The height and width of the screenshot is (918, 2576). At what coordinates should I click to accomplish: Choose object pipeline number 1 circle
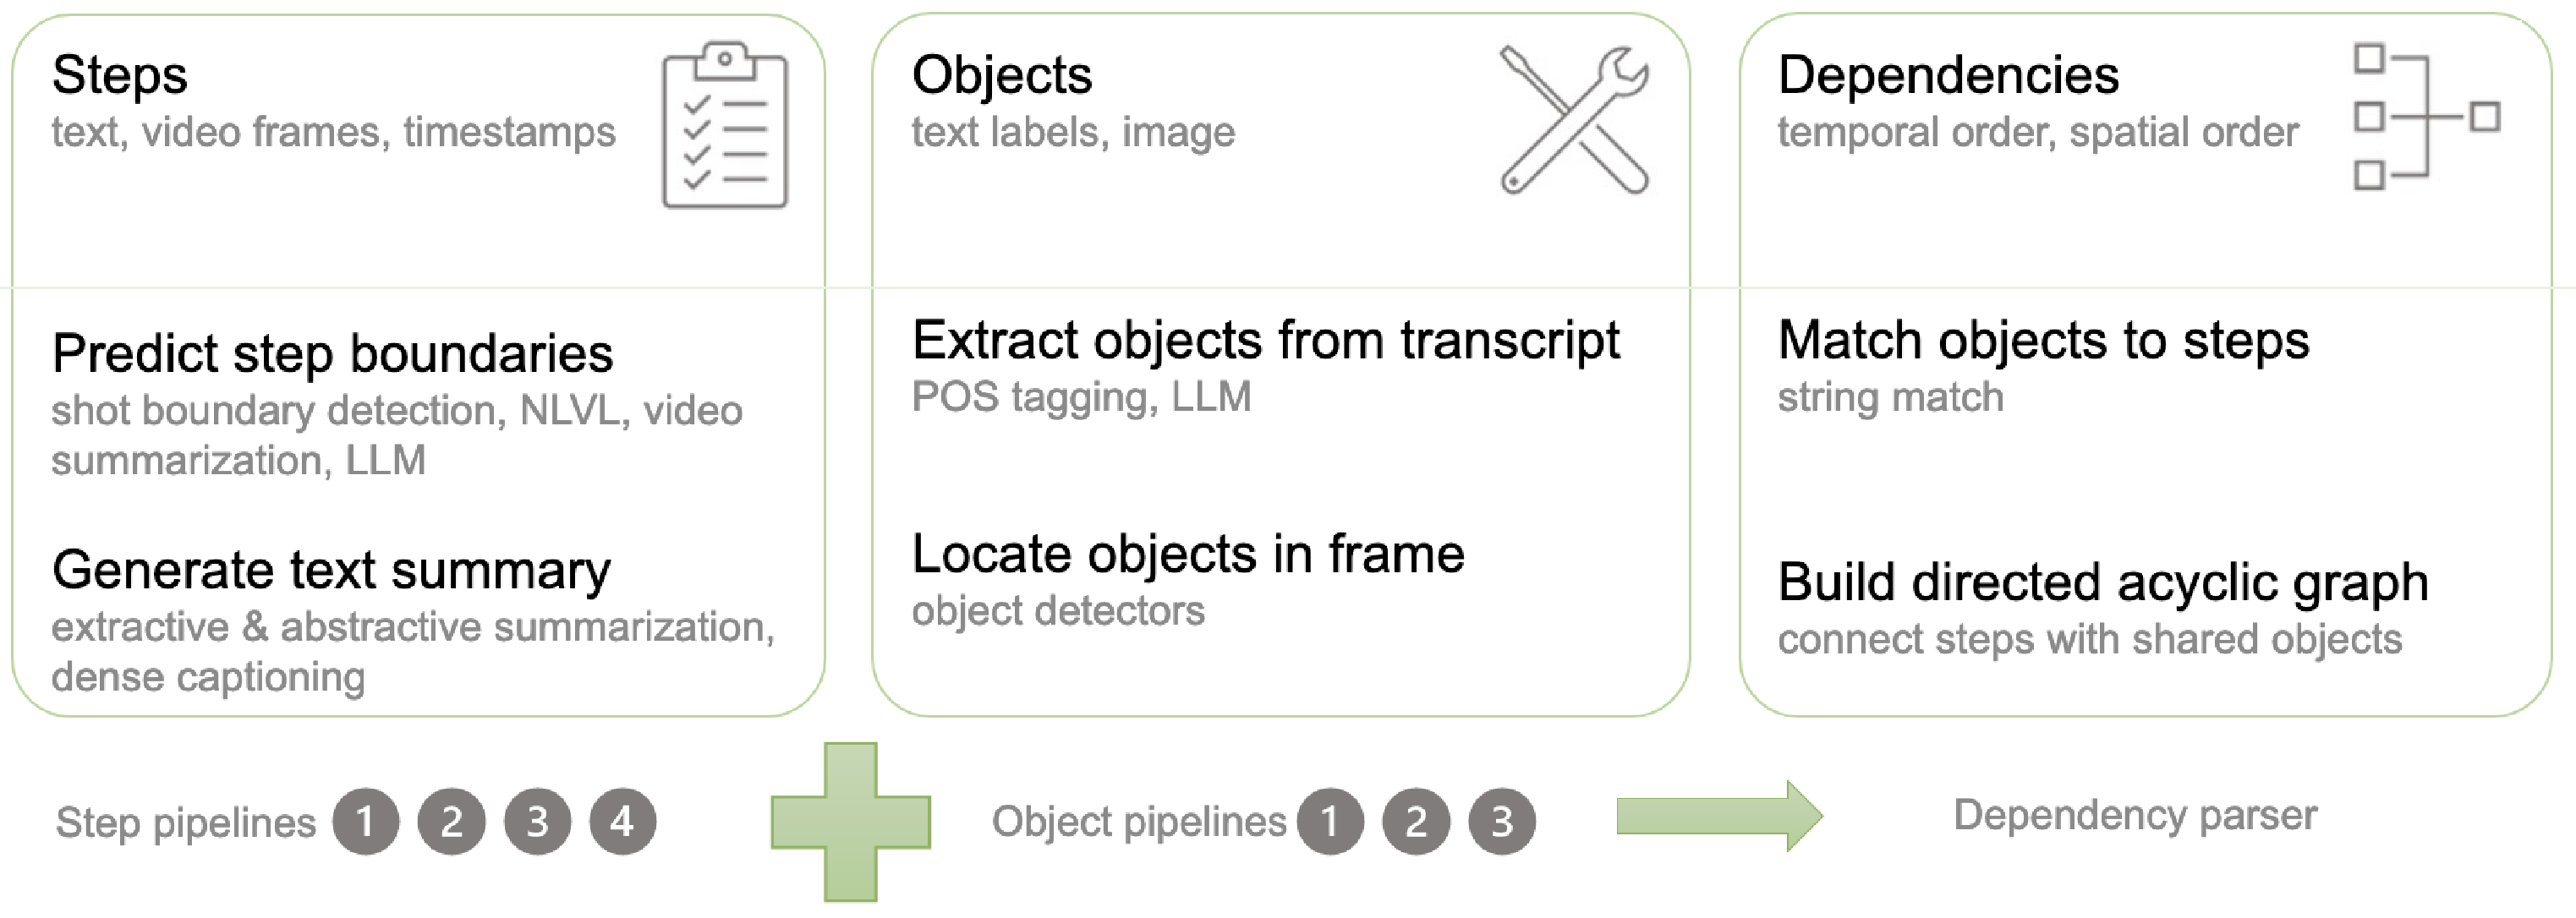(1330, 822)
